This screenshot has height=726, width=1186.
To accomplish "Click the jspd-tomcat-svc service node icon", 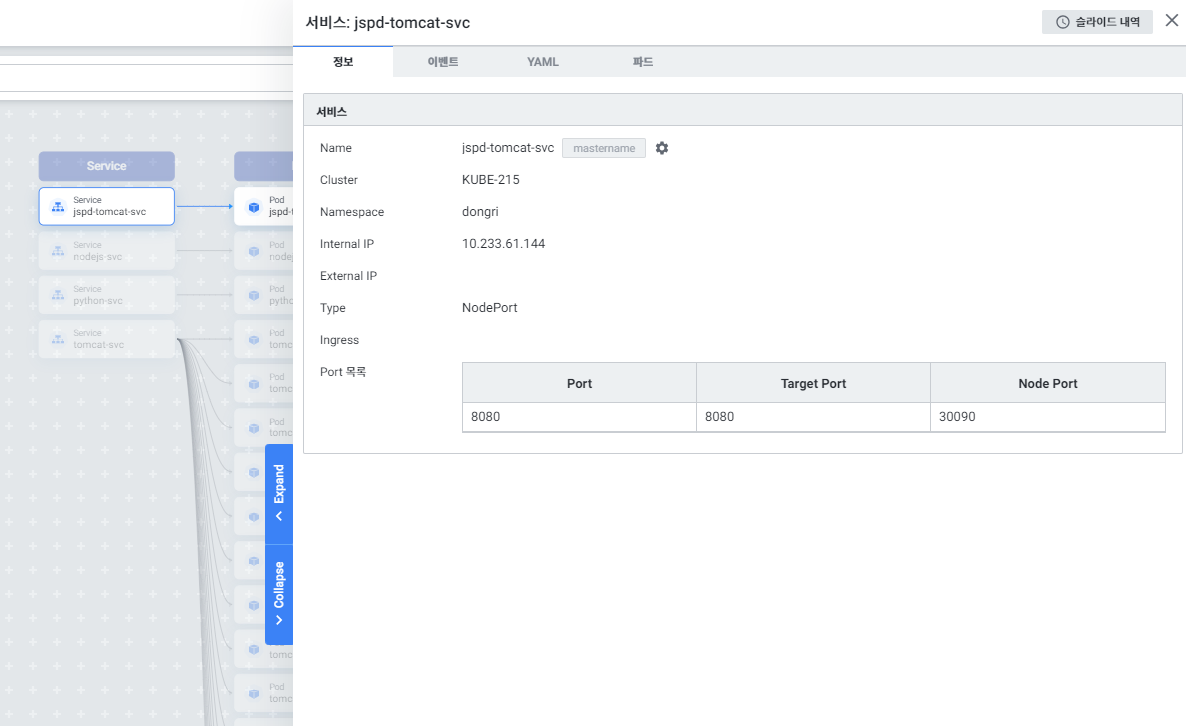I will (x=58, y=207).
